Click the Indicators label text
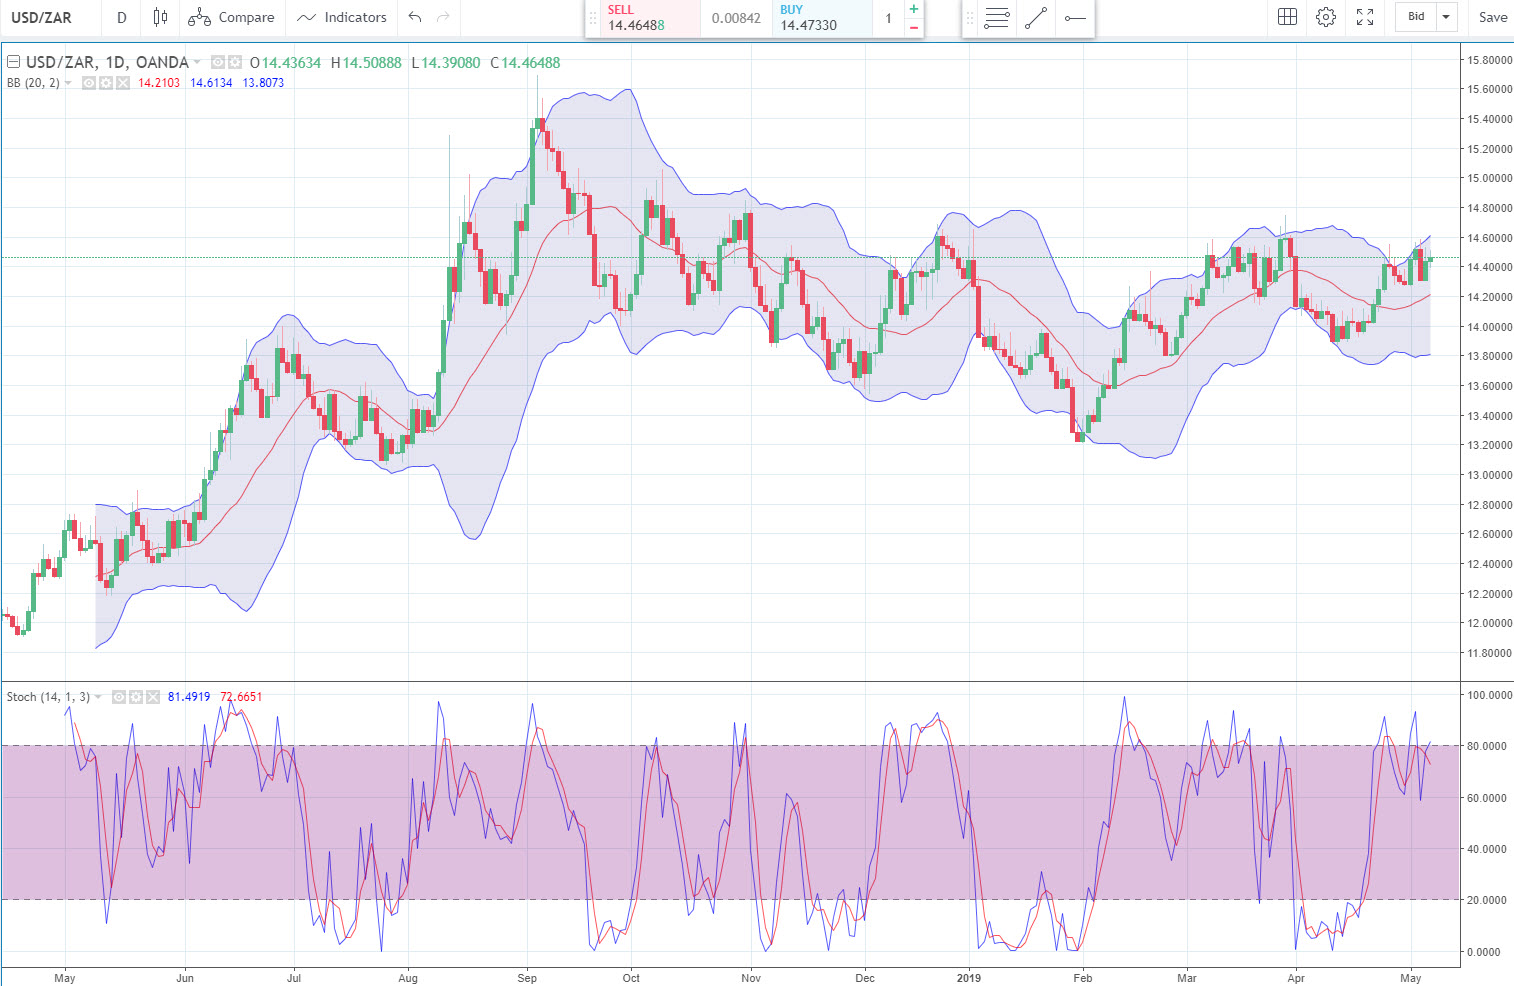 coord(355,17)
